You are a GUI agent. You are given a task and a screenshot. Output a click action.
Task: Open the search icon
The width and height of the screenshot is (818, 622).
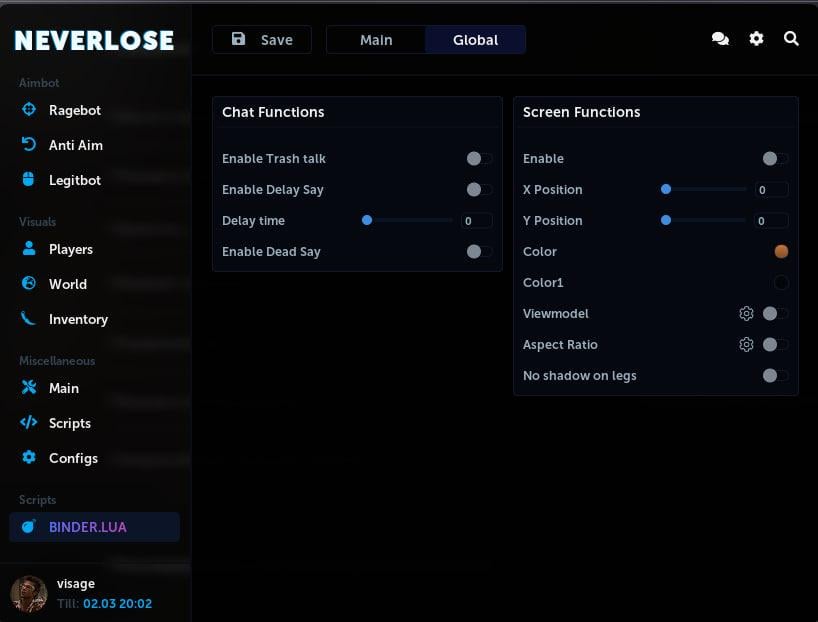791,39
